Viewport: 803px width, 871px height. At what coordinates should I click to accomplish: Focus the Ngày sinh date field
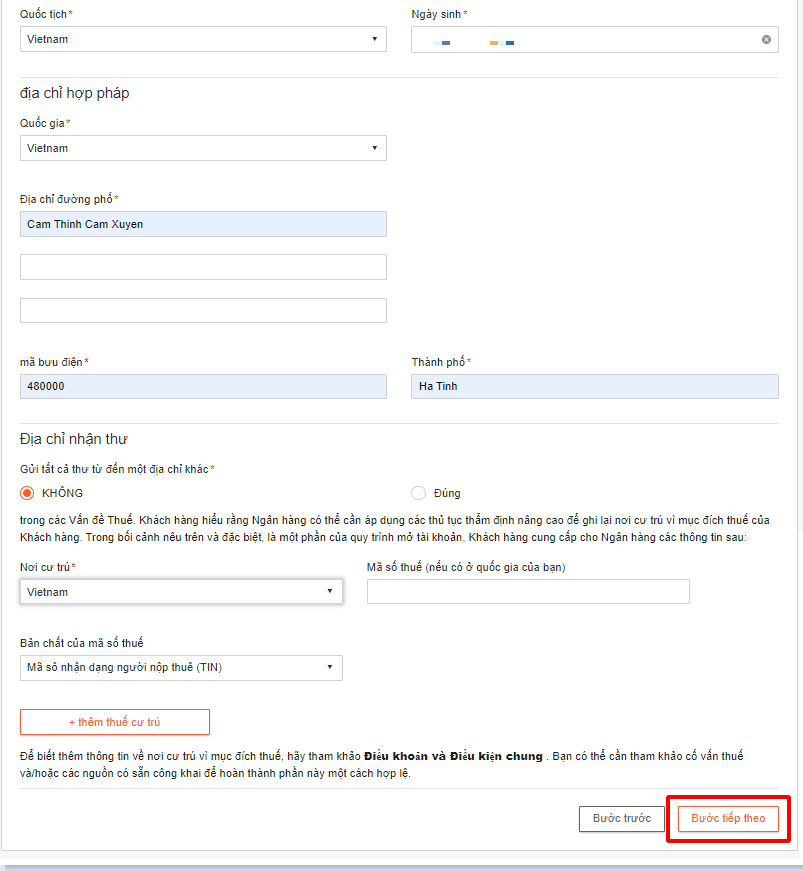pyautogui.click(x=595, y=39)
